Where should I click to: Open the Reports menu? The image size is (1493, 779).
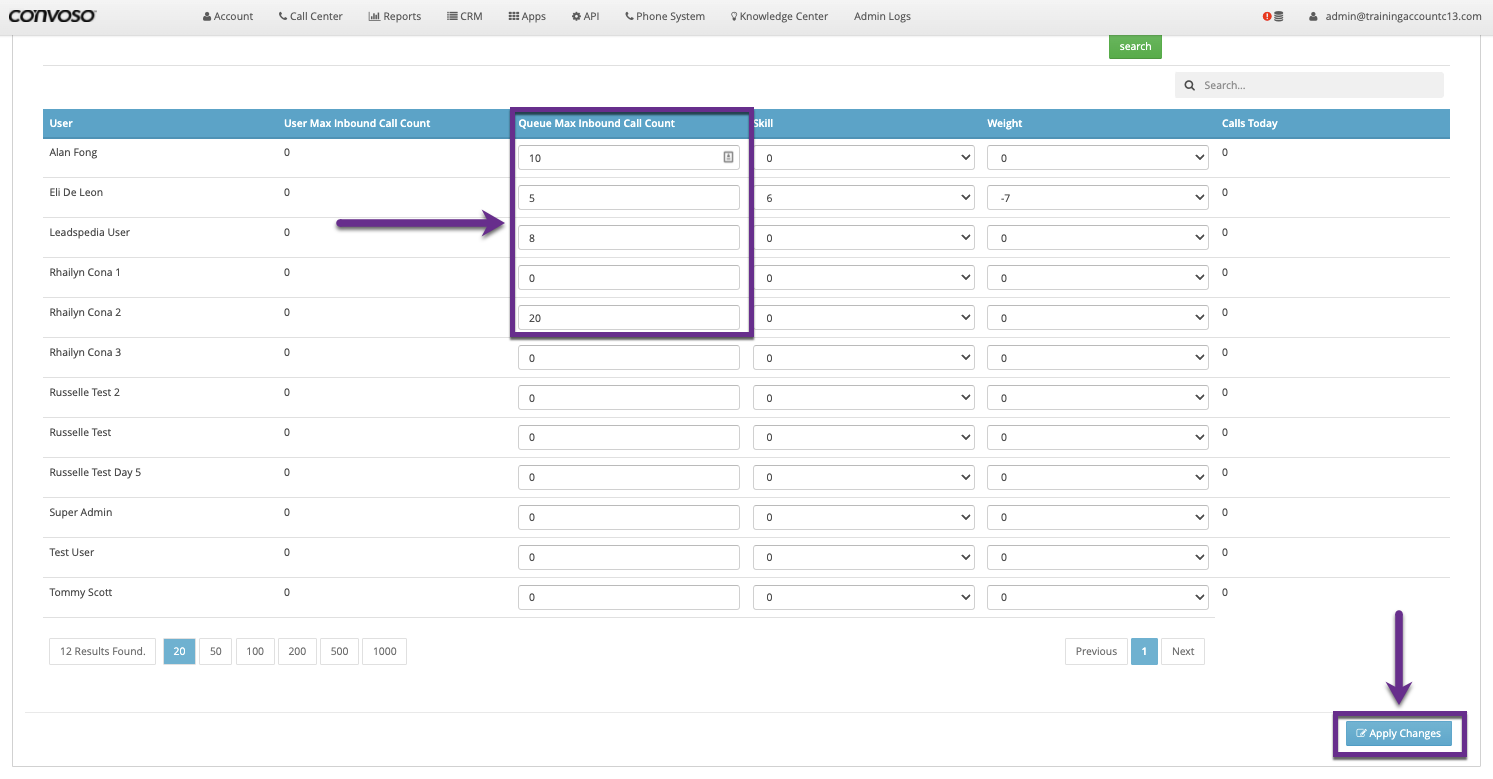click(x=395, y=17)
